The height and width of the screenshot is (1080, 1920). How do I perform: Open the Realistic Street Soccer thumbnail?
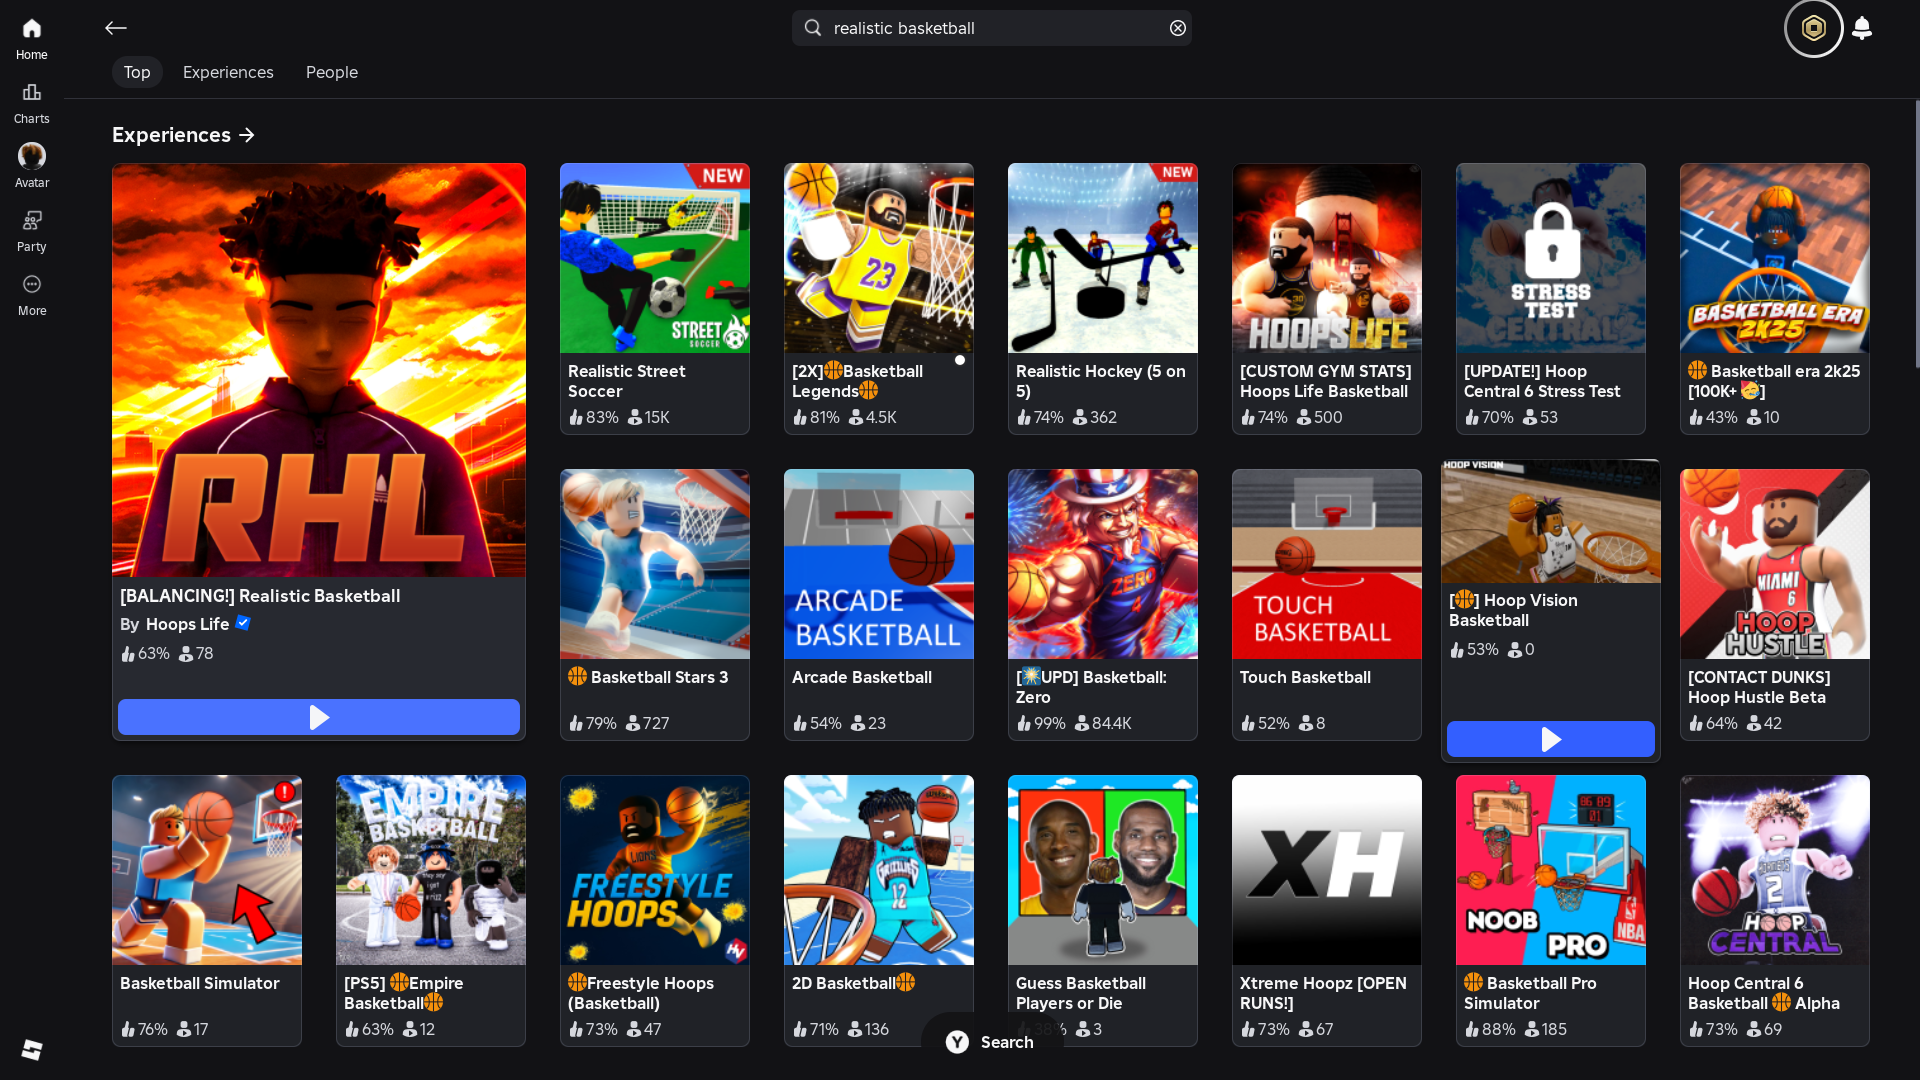click(x=655, y=258)
